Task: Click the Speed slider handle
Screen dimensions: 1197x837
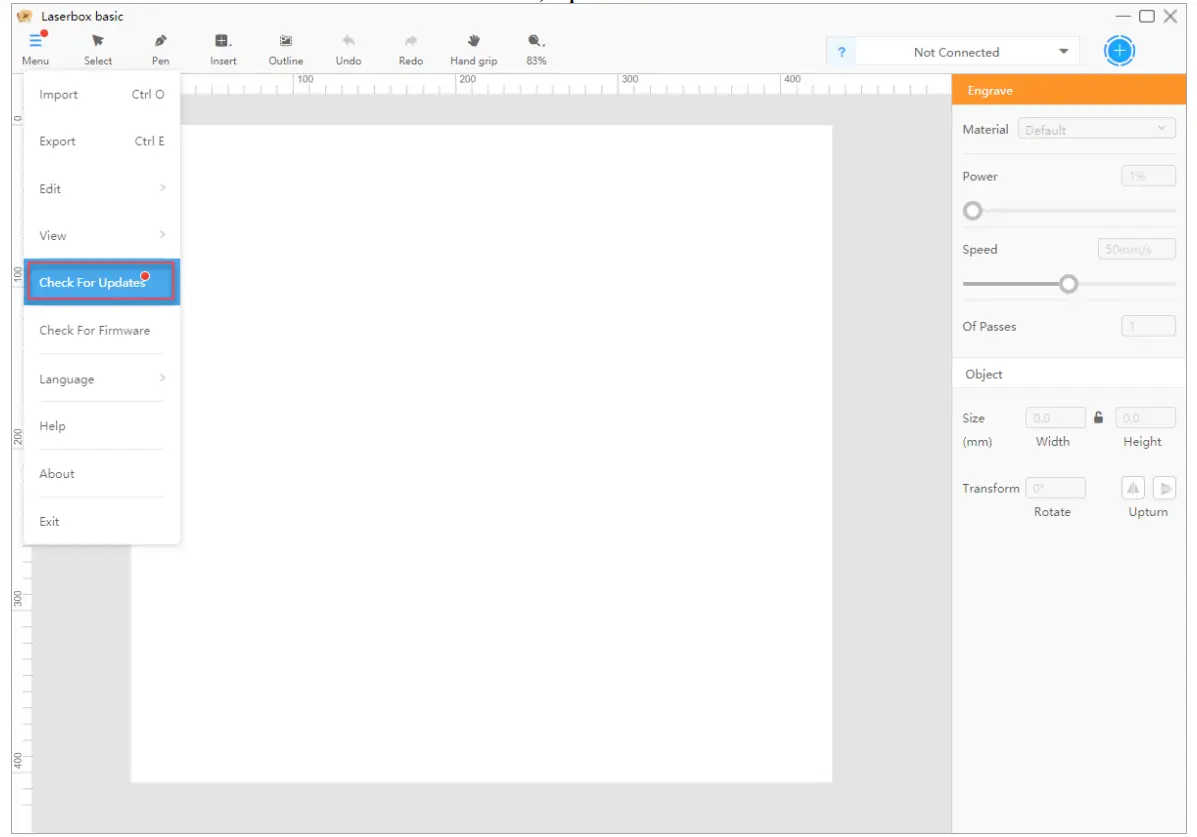Action: pos(1068,284)
